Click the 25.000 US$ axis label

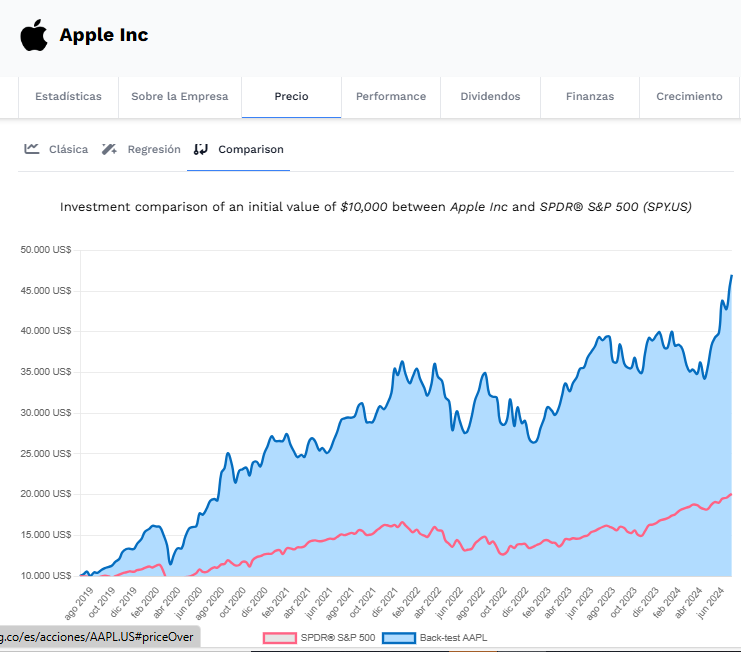click(46, 454)
